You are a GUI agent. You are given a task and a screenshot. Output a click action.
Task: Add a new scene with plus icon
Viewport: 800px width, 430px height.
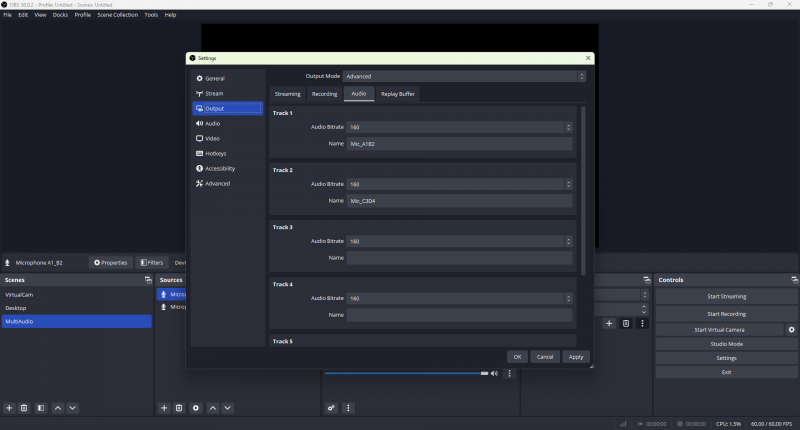9,408
